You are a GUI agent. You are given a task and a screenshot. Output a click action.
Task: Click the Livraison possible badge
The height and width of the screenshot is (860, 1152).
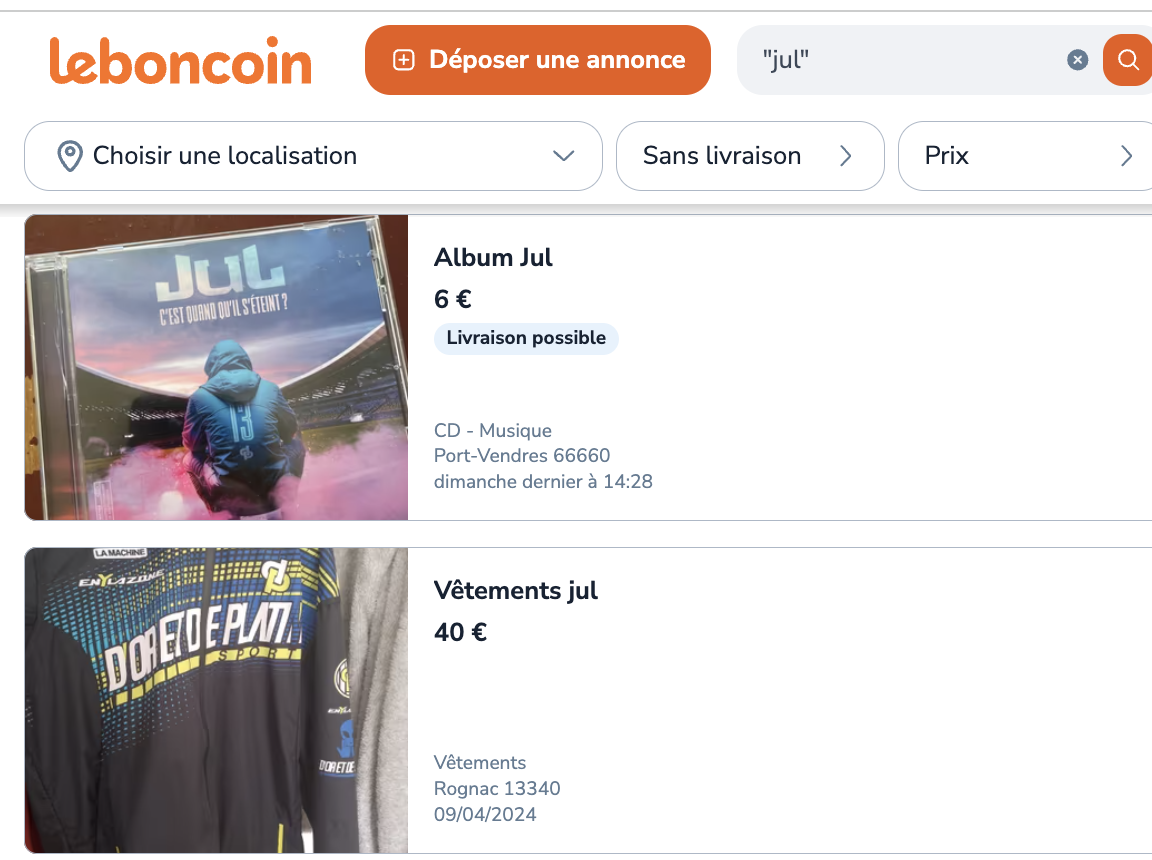(526, 338)
